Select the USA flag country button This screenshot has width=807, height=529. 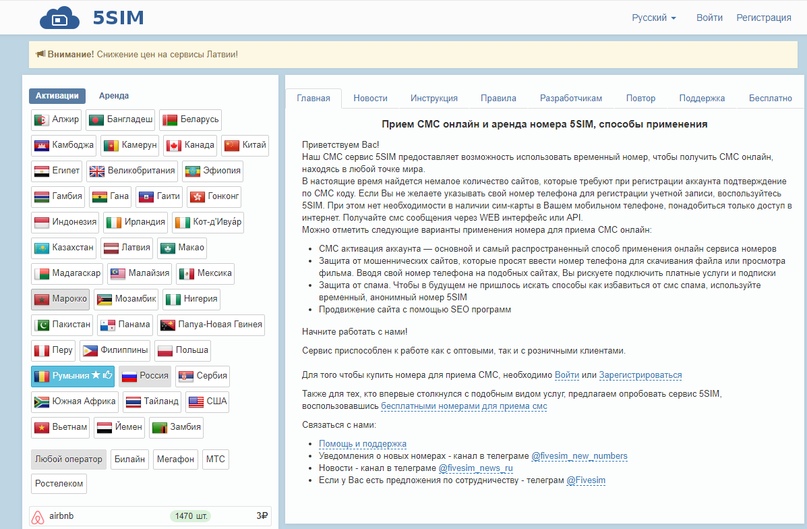207,402
